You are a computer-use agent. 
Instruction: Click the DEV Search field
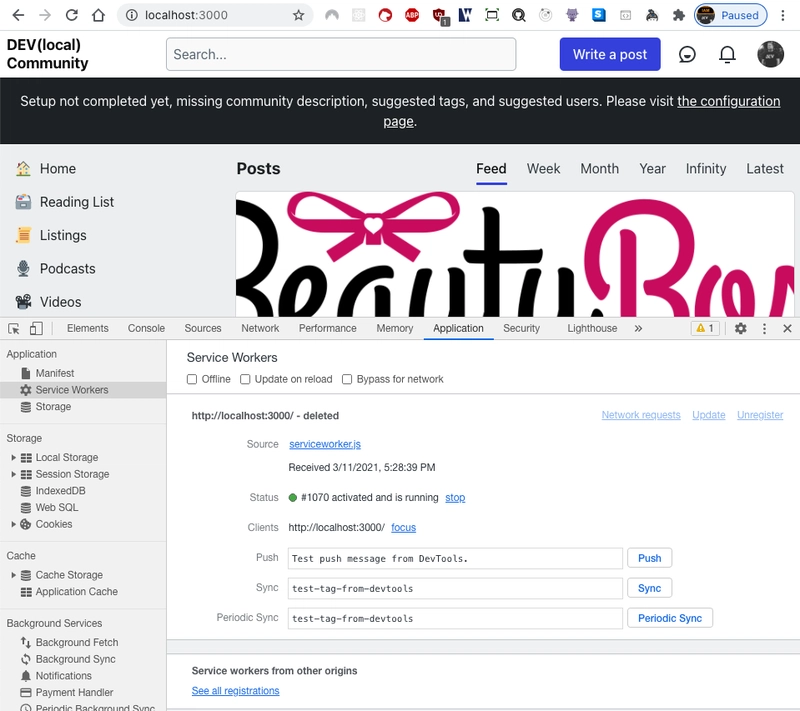tap(341, 54)
